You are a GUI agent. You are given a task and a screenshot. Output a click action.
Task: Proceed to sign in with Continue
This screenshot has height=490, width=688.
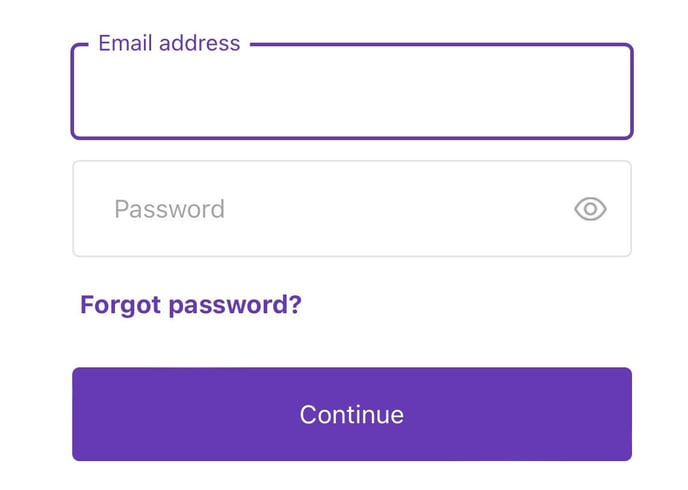(352, 414)
